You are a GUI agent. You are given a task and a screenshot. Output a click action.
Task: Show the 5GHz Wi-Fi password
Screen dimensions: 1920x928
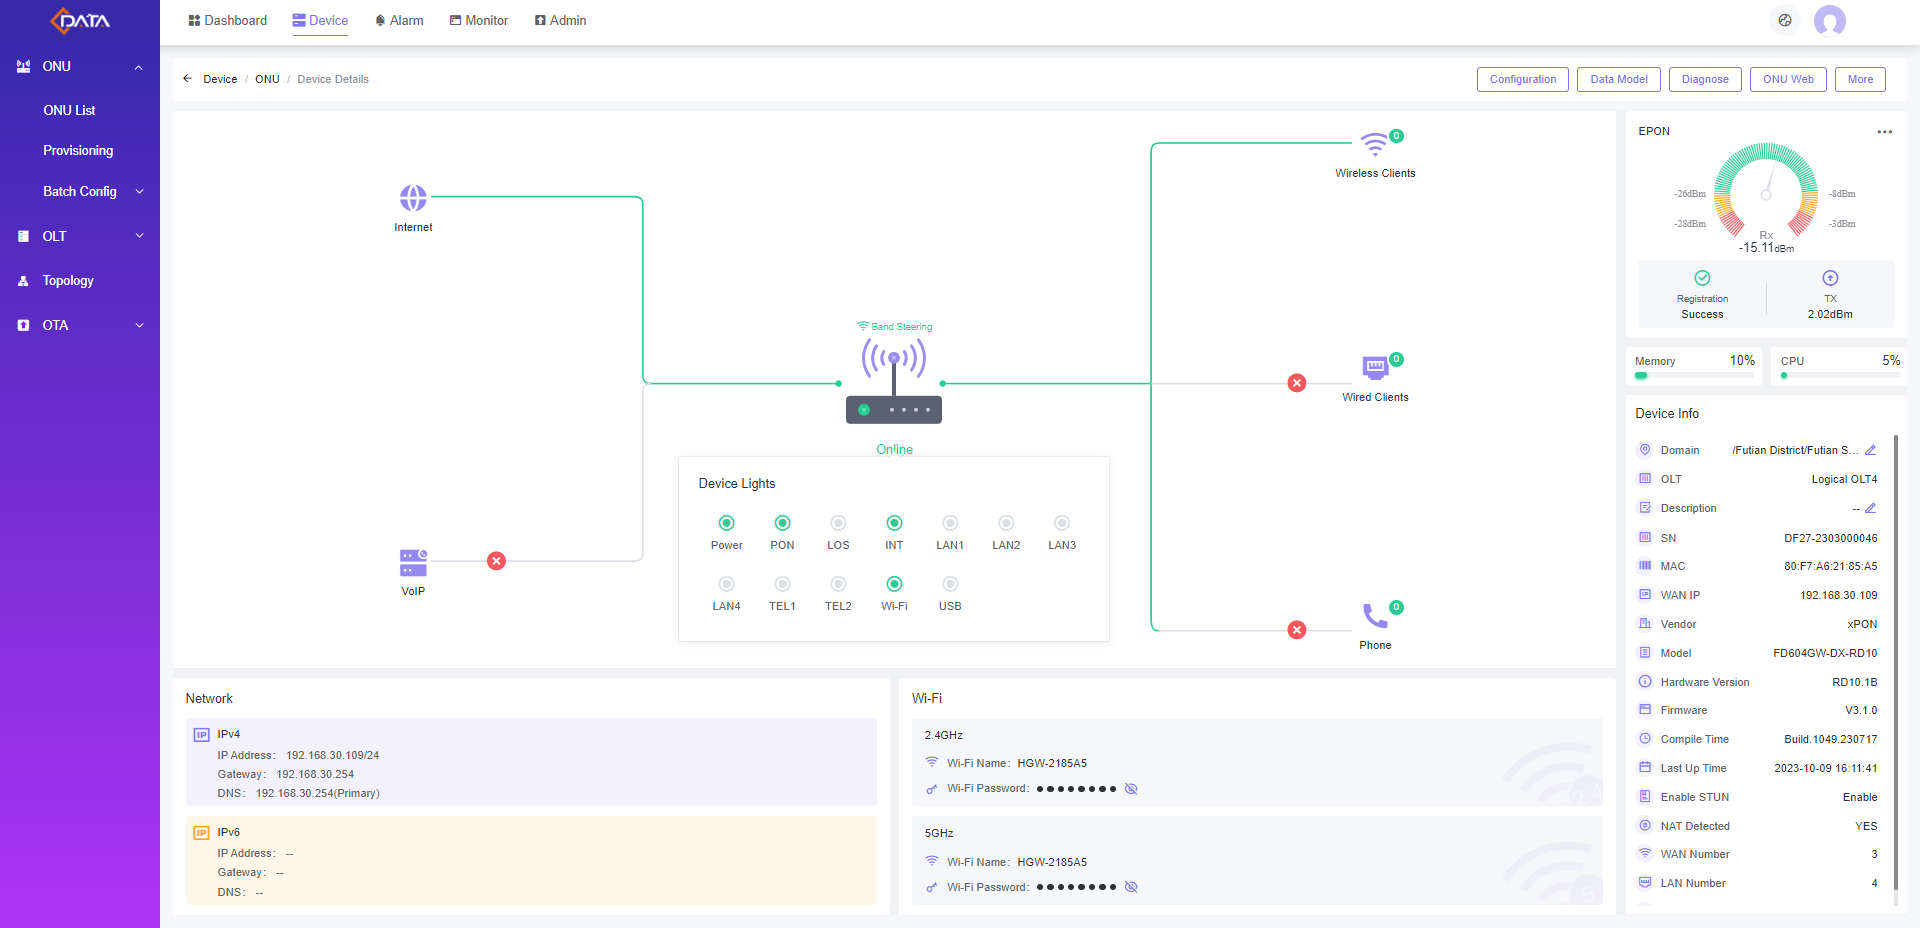coord(1131,887)
